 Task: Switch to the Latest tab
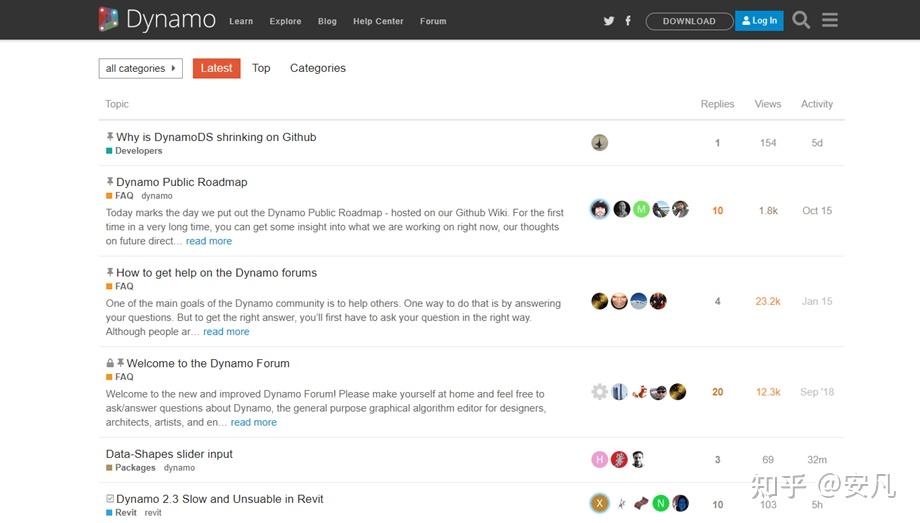[x=216, y=68]
